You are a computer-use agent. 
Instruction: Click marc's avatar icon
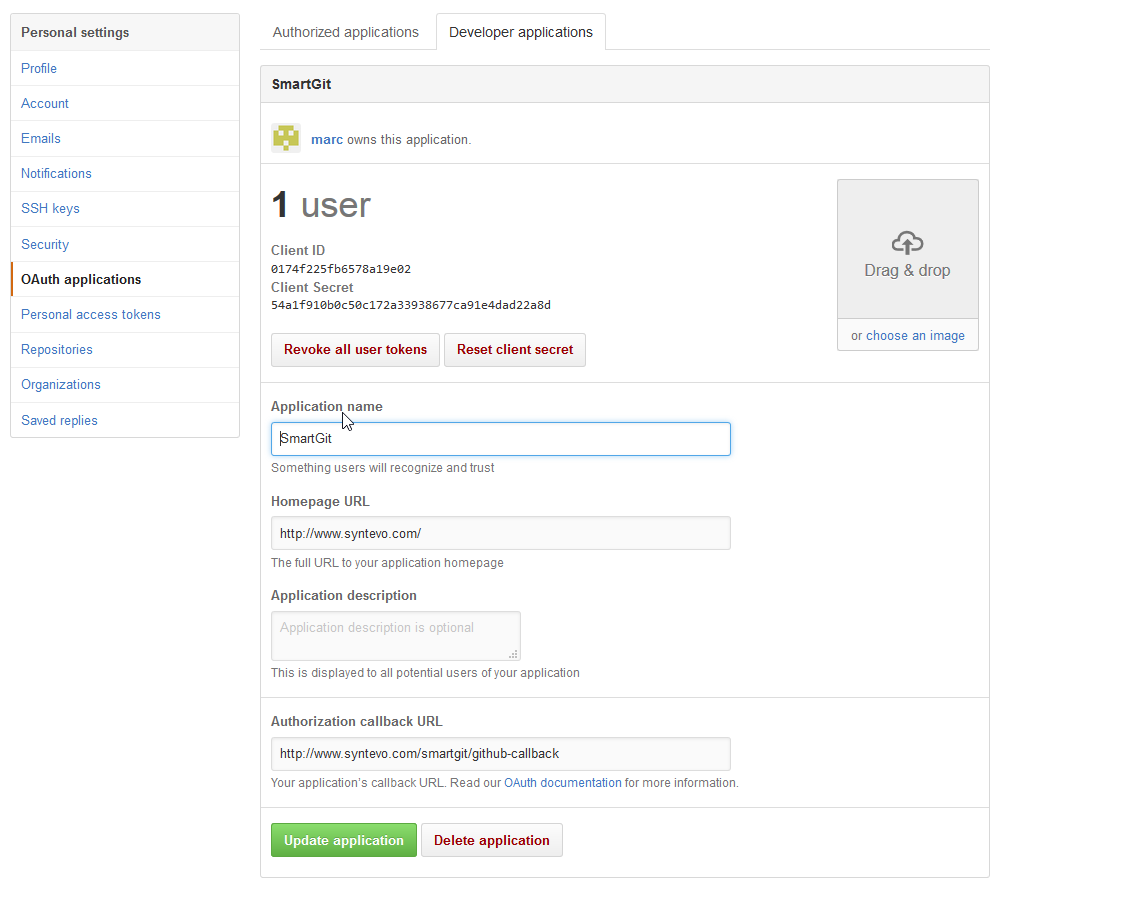click(286, 139)
